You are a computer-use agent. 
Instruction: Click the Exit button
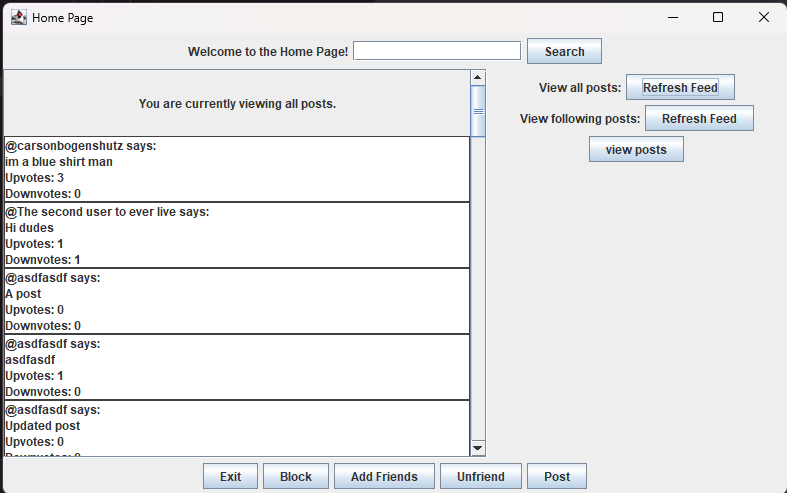230,476
